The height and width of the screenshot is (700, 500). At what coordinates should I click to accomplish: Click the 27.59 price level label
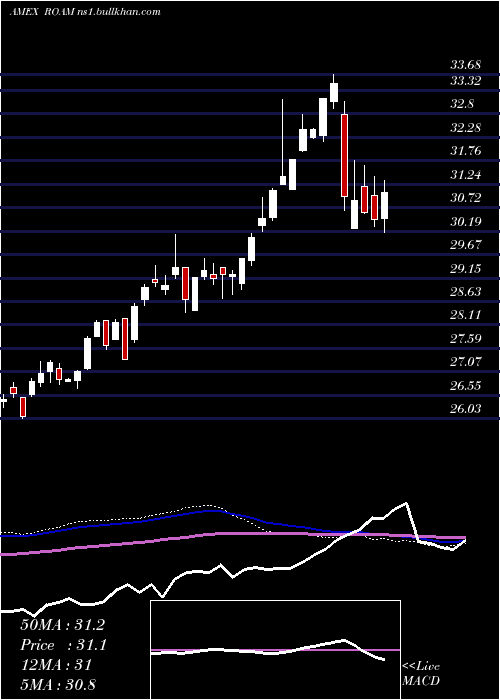[x=466, y=338]
